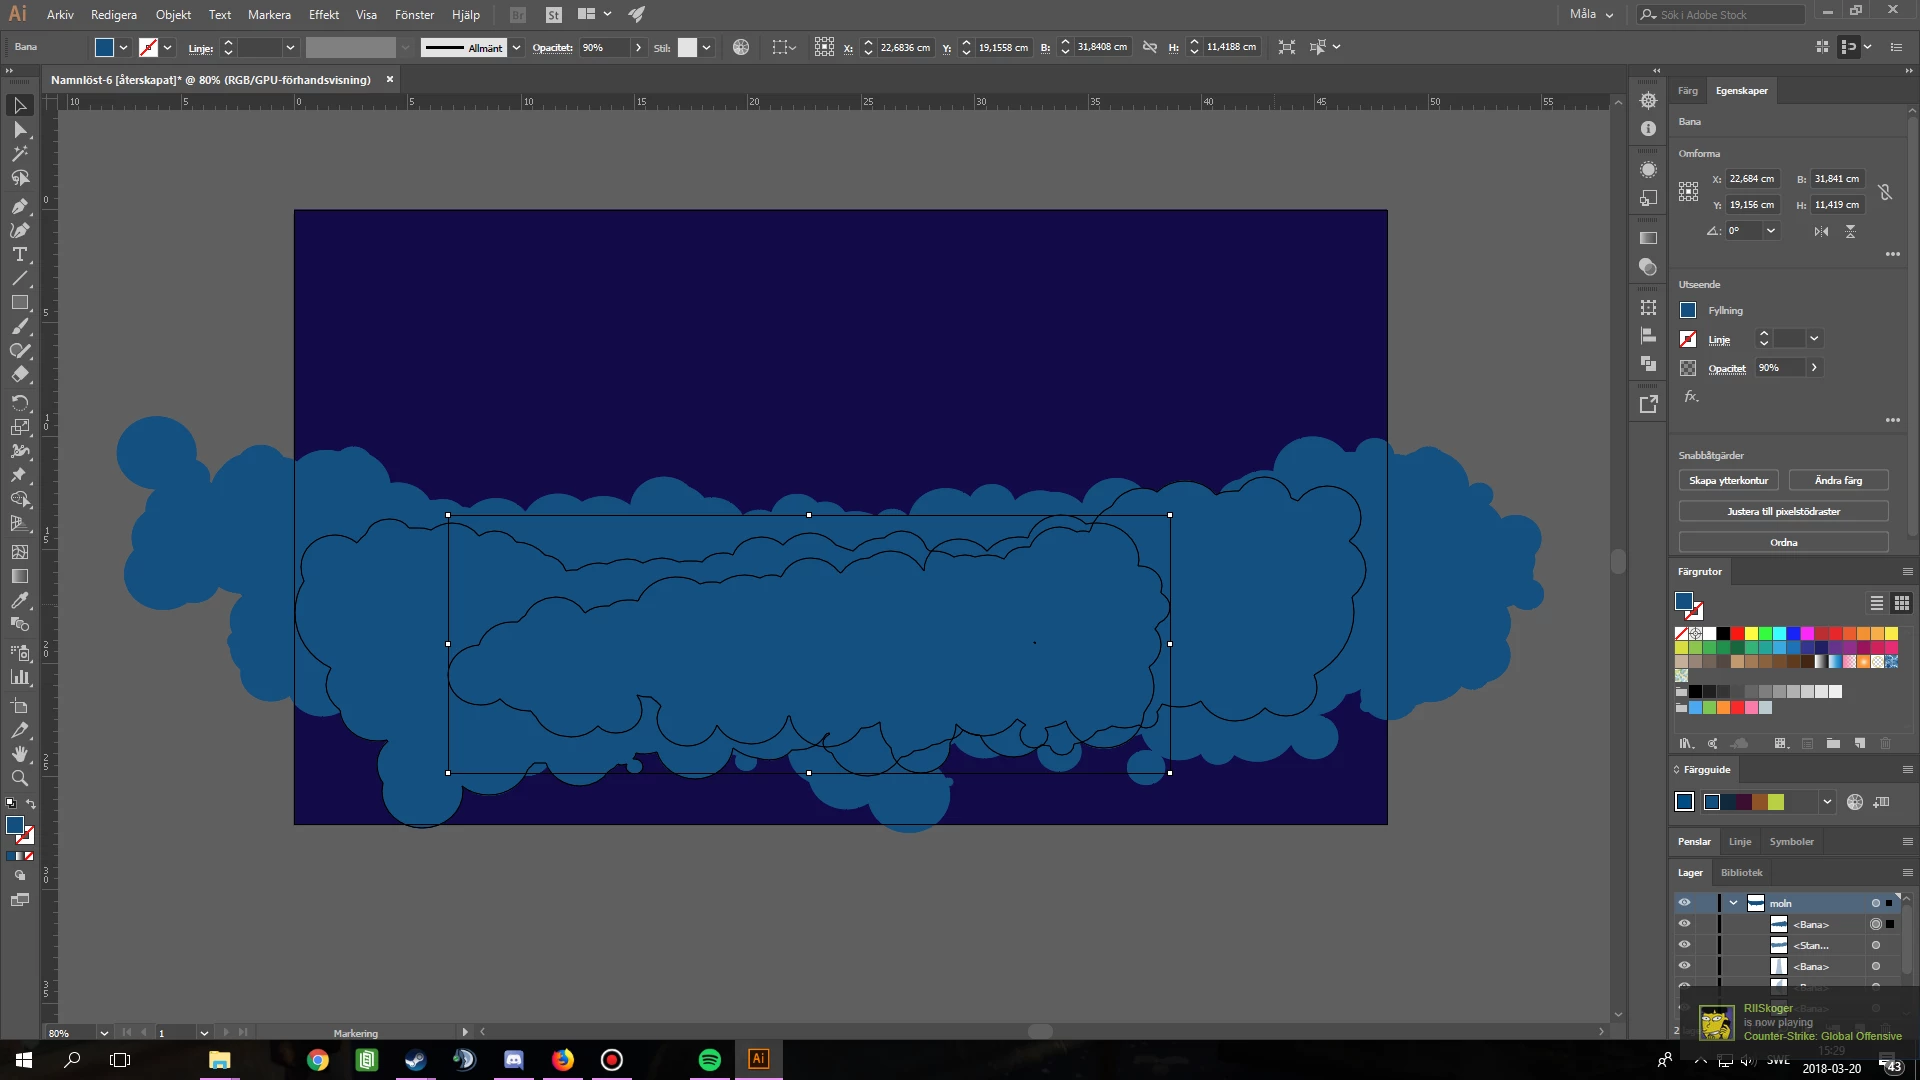Screen dimensions: 1920x1080
Task: Click the Skapa ytterkontur button
Action: 1728,481
